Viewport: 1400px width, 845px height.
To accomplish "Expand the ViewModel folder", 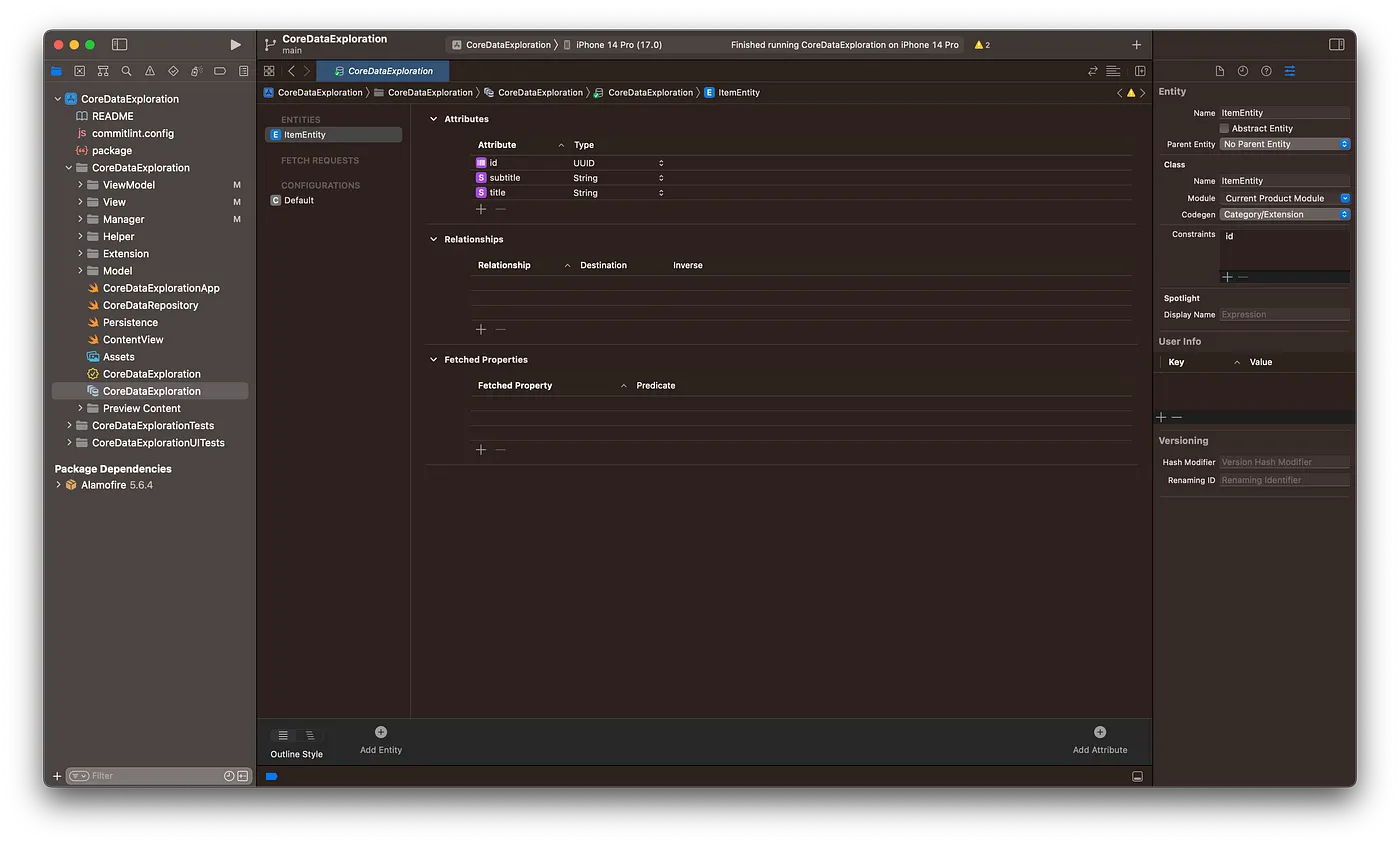I will (80, 185).
